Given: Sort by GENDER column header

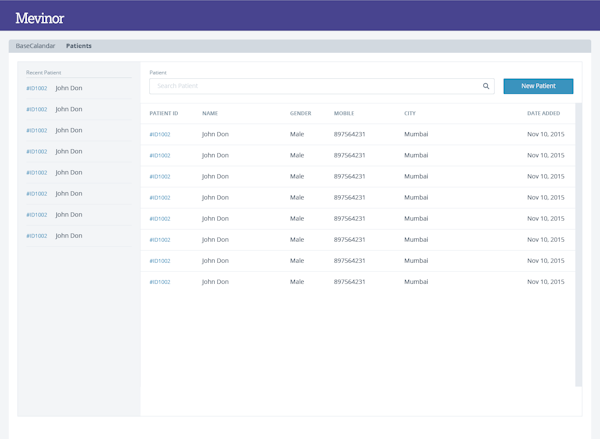Looking at the screenshot, I should tap(300, 113).
